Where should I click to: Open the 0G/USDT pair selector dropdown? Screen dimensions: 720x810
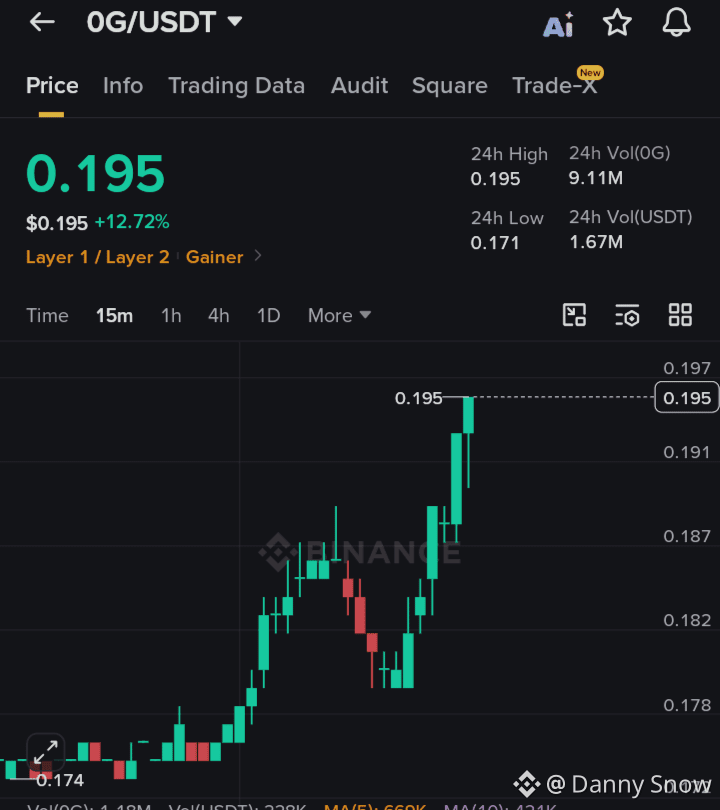click(164, 22)
